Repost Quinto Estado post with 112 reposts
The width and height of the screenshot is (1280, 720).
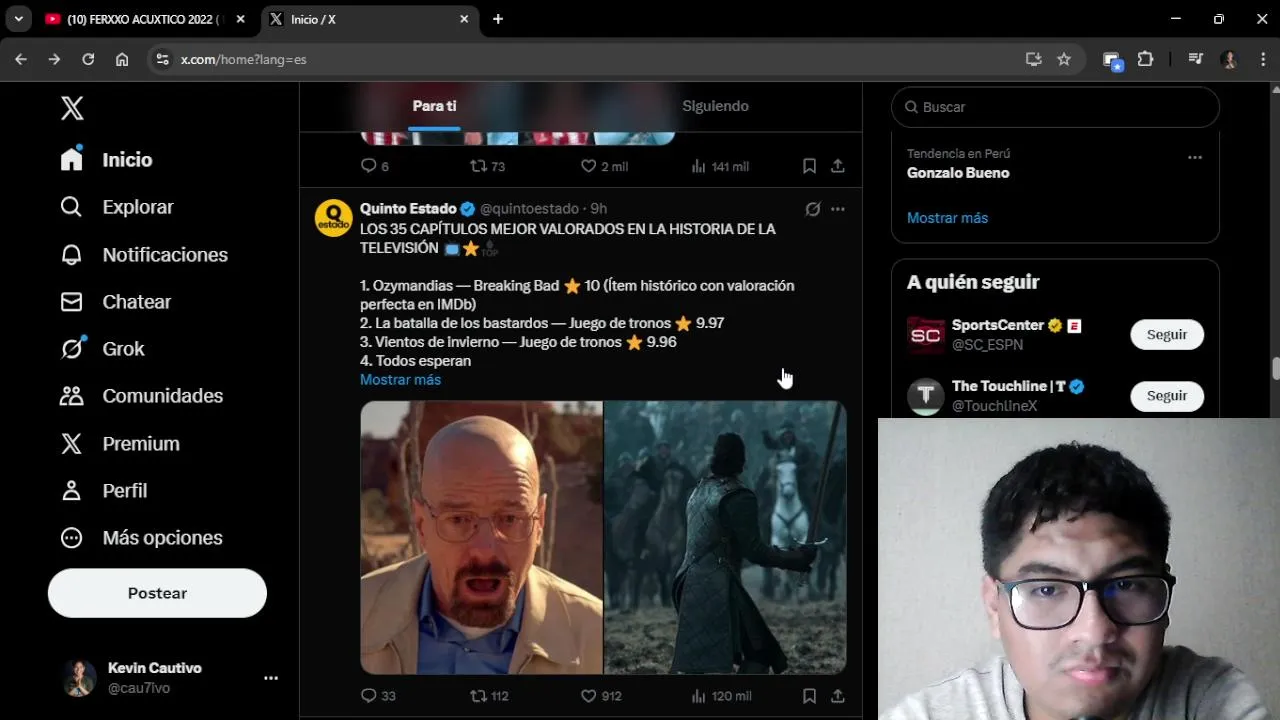[479, 696]
